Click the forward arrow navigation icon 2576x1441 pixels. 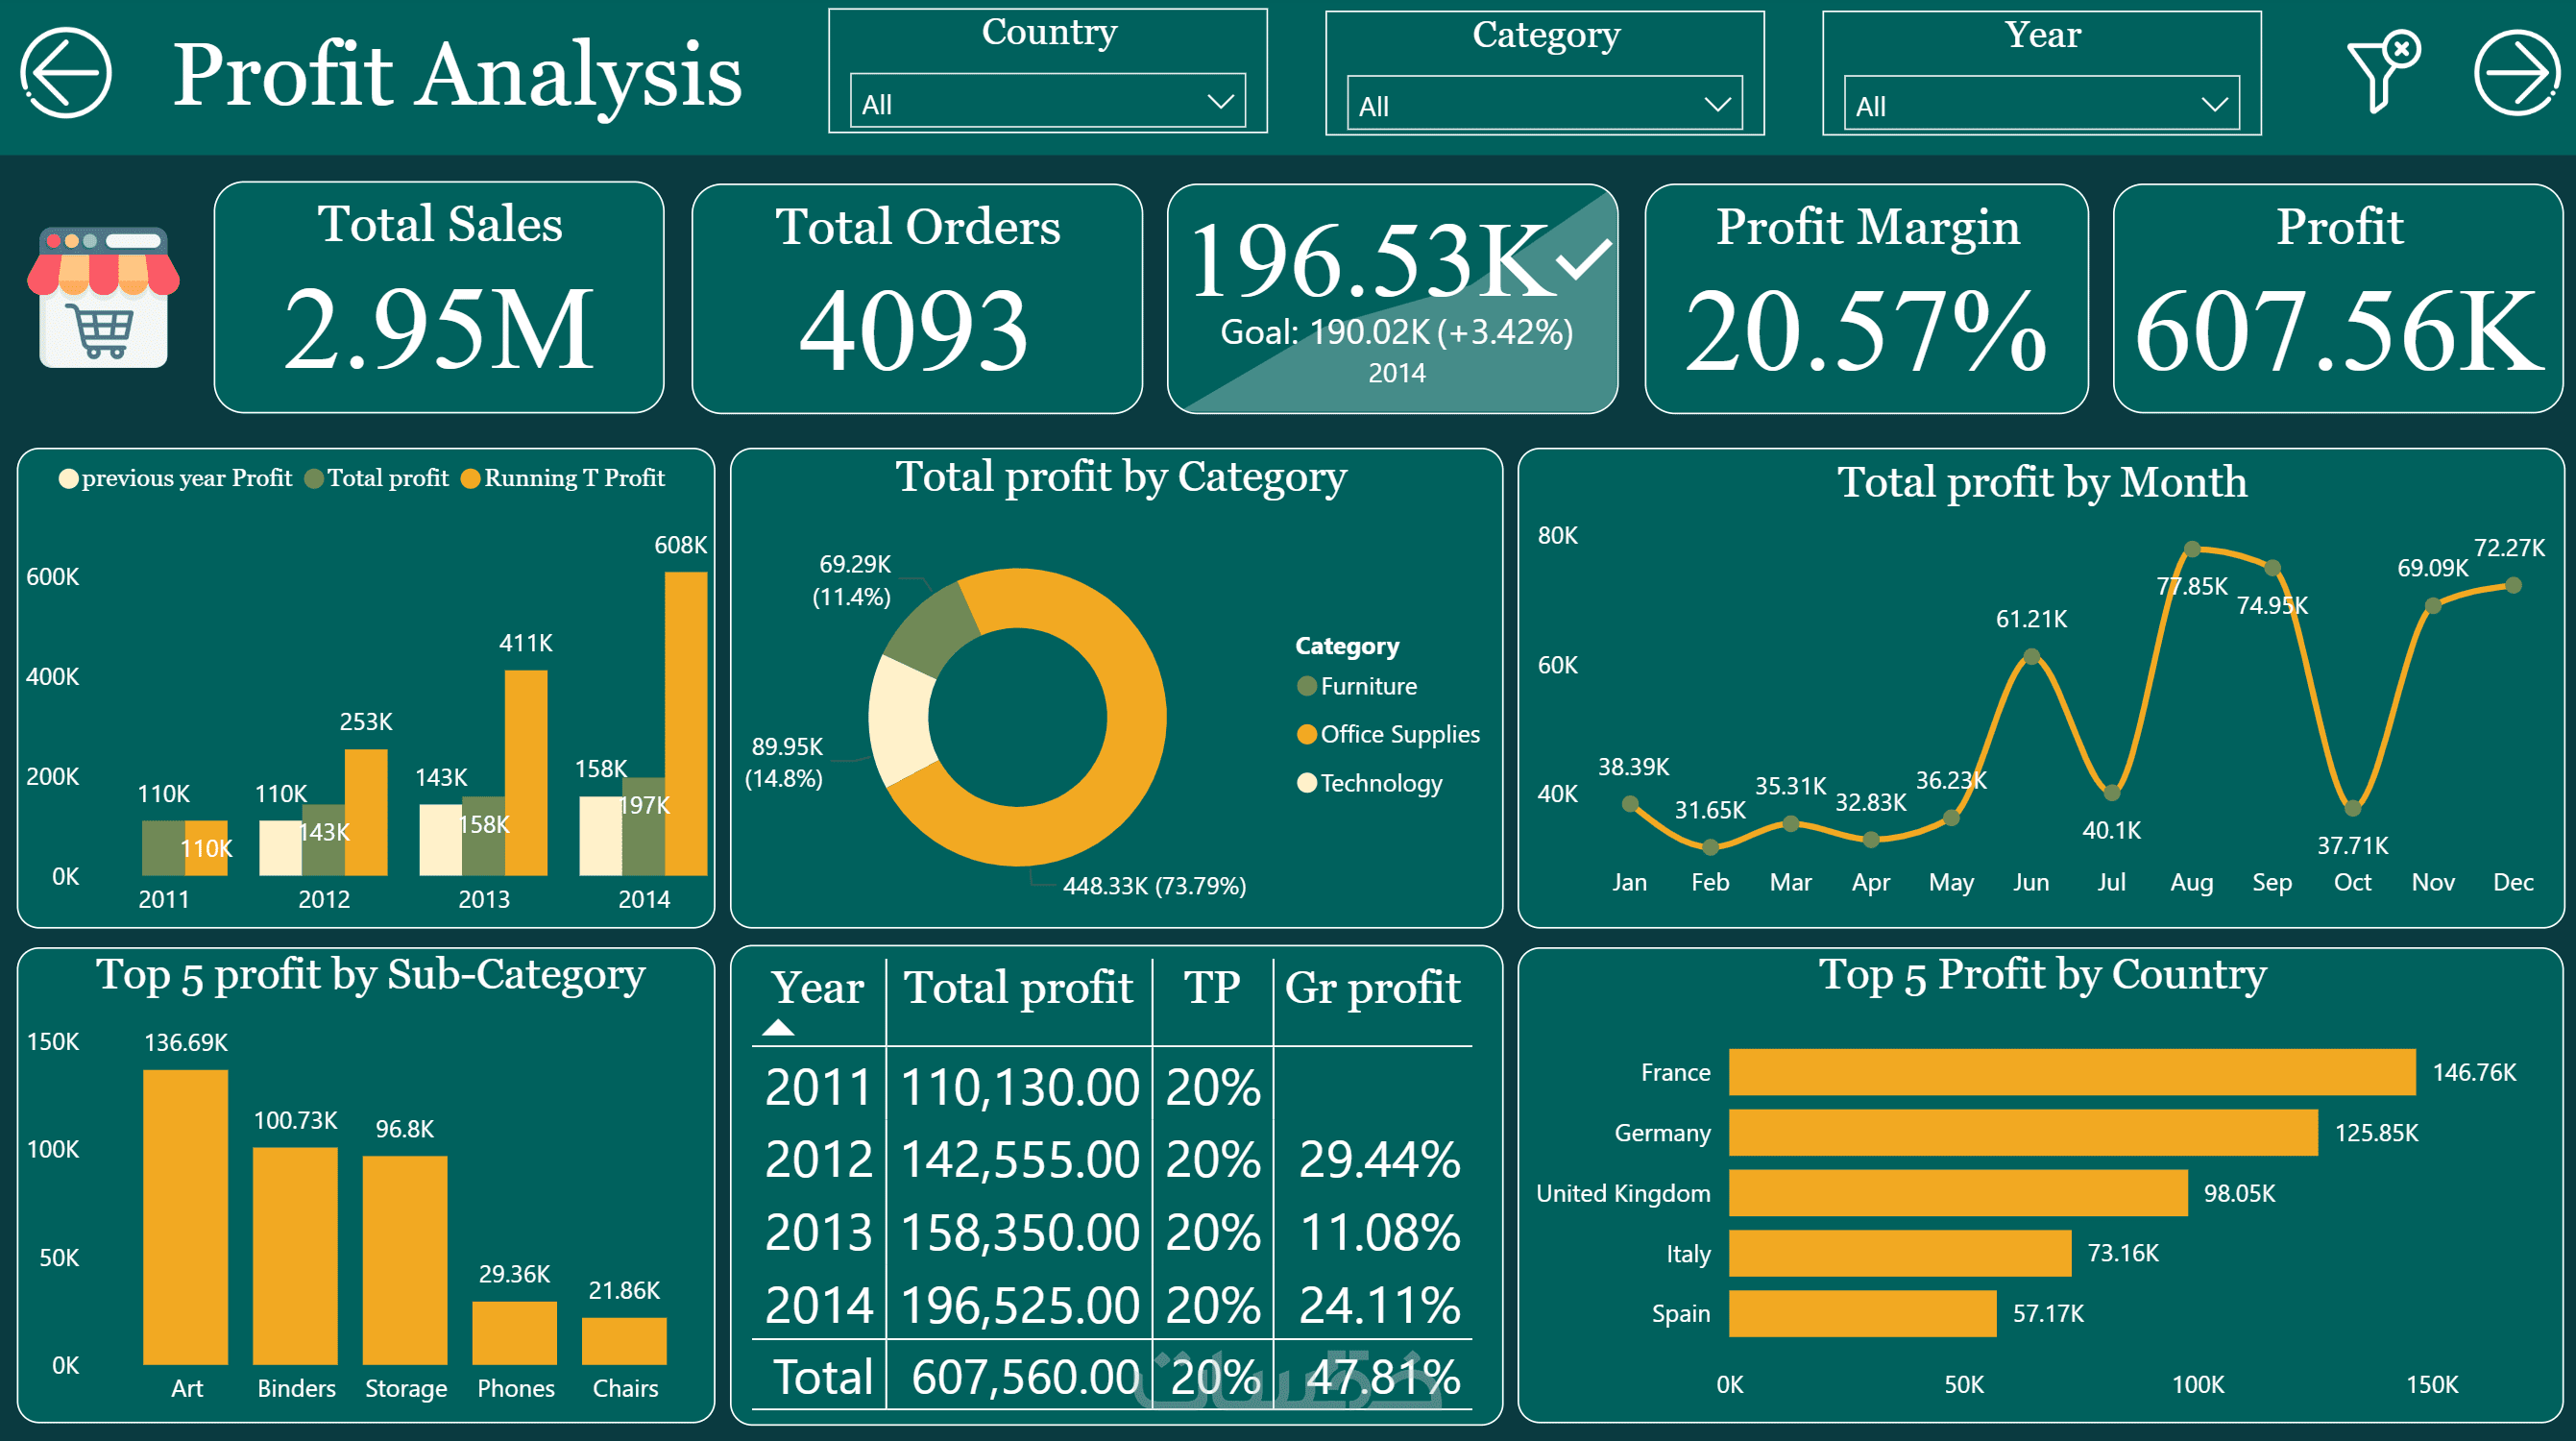pyautogui.click(x=2516, y=73)
